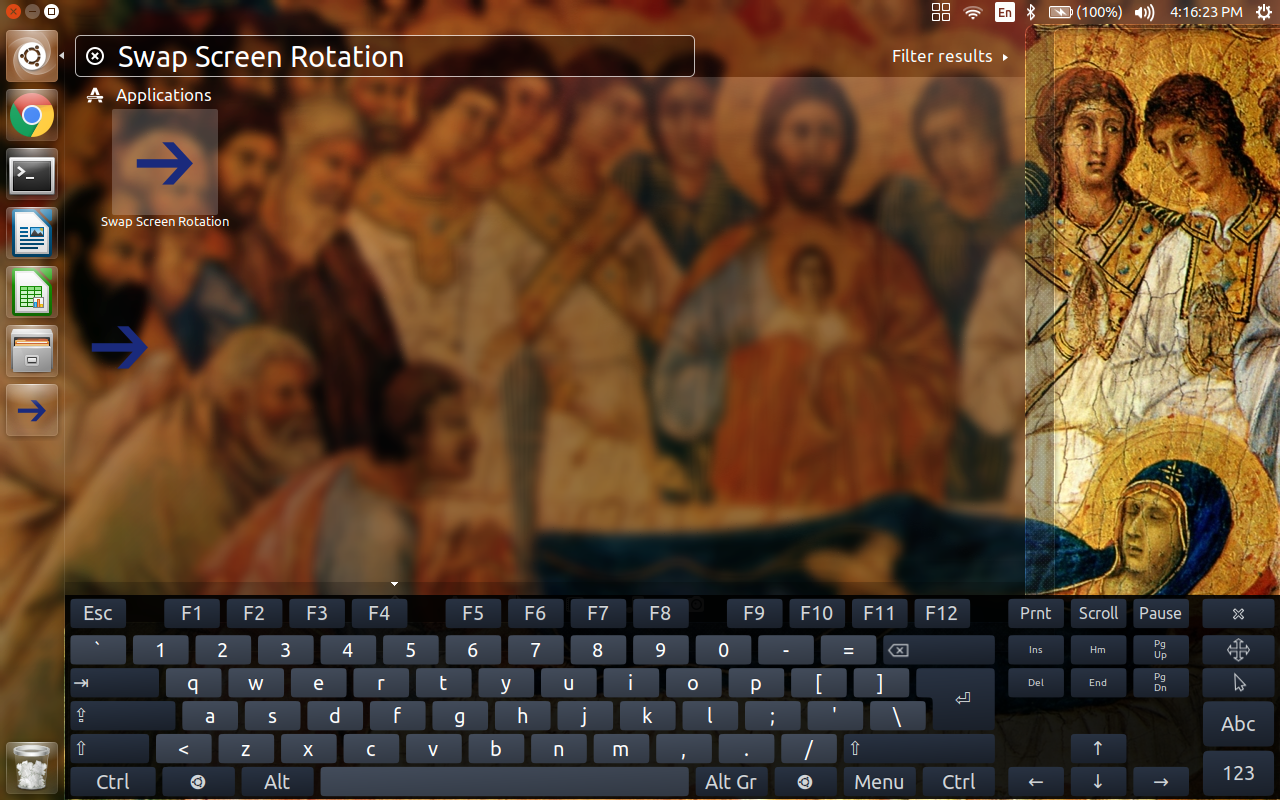Toggle the Caps Lock key
This screenshot has height=800, width=1280.
[122, 716]
